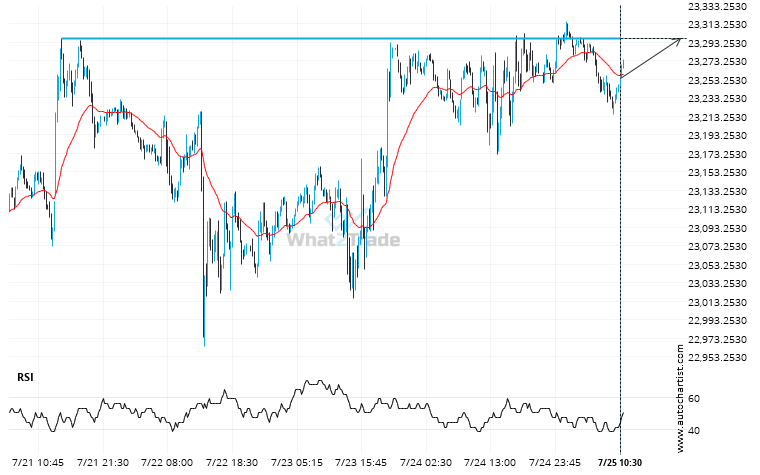
Task: Click the 23,073.2530 price axis label
Action: [717, 247]
